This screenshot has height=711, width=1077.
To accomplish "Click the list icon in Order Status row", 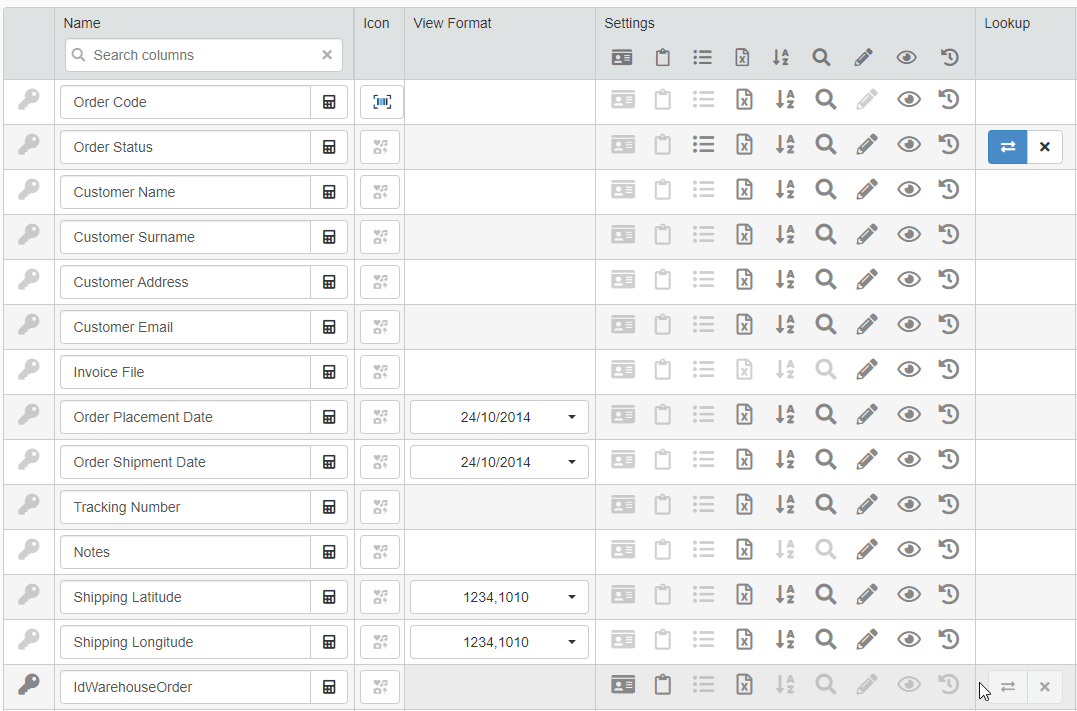I will 703,145.
